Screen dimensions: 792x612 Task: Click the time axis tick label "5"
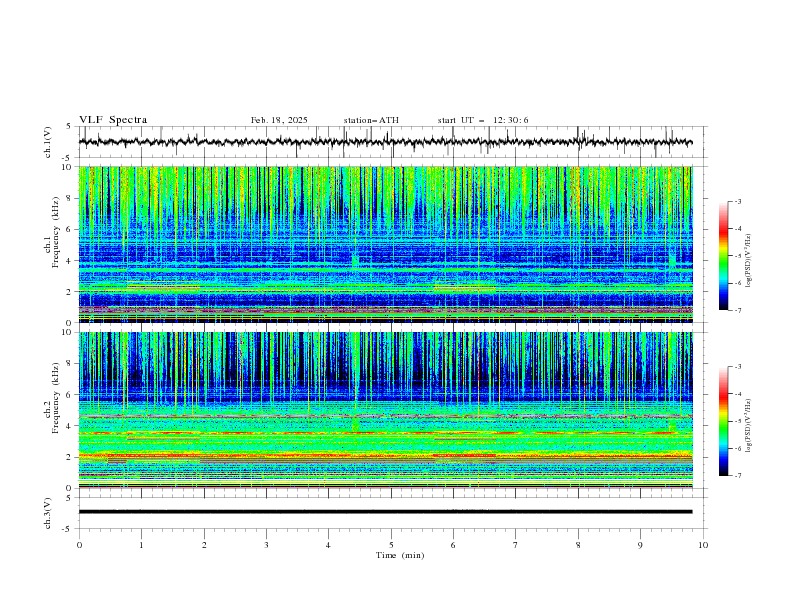click(x=391, y=545)
